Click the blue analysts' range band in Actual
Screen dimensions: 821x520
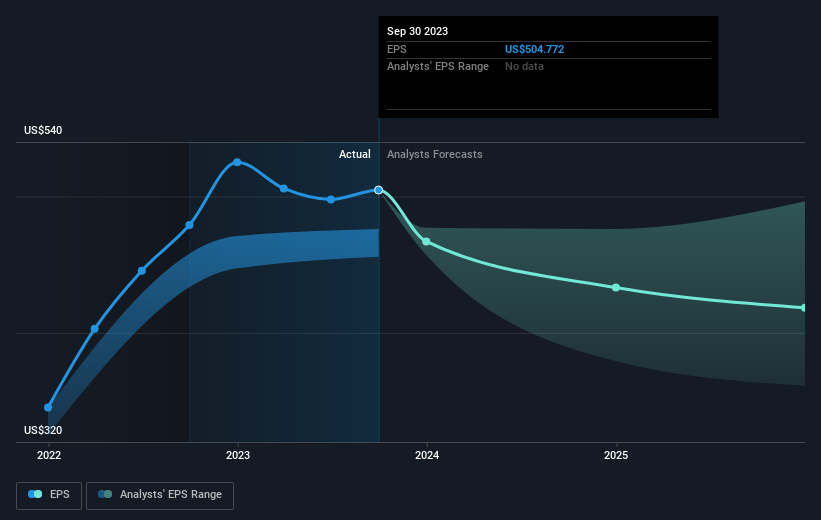pyautogui.click(x=304, y=246)
